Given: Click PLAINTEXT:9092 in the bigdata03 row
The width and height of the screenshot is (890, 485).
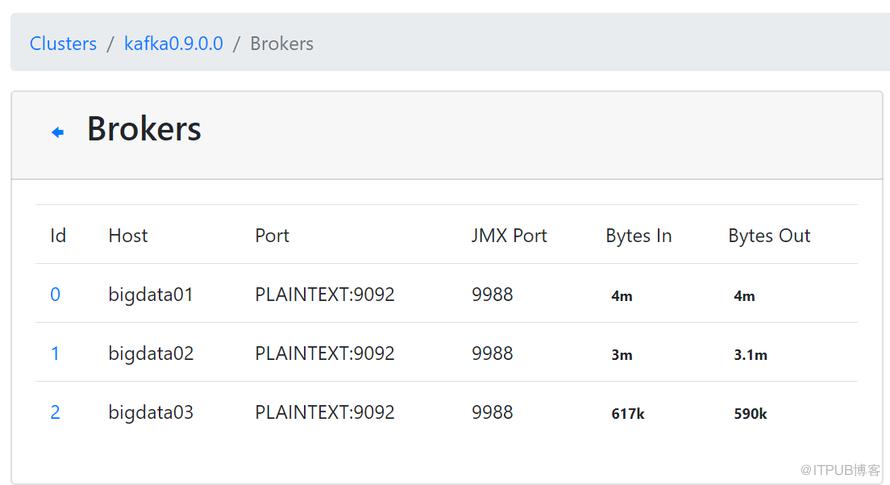Looking at the screenshot, I should [x=325, y=412].
